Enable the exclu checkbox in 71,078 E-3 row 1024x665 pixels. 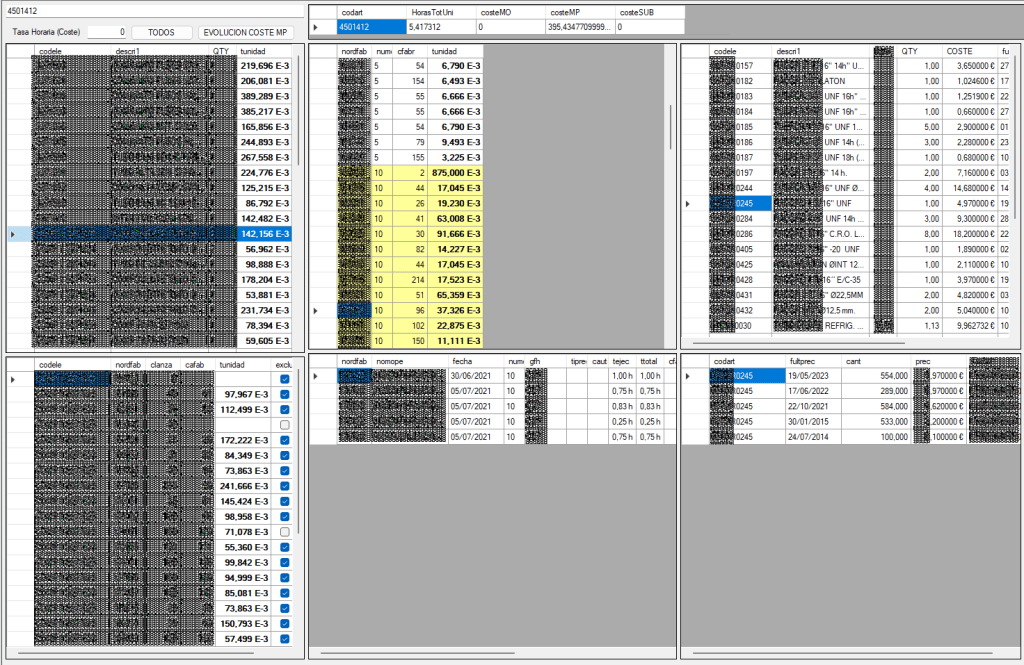click(286, 532)
